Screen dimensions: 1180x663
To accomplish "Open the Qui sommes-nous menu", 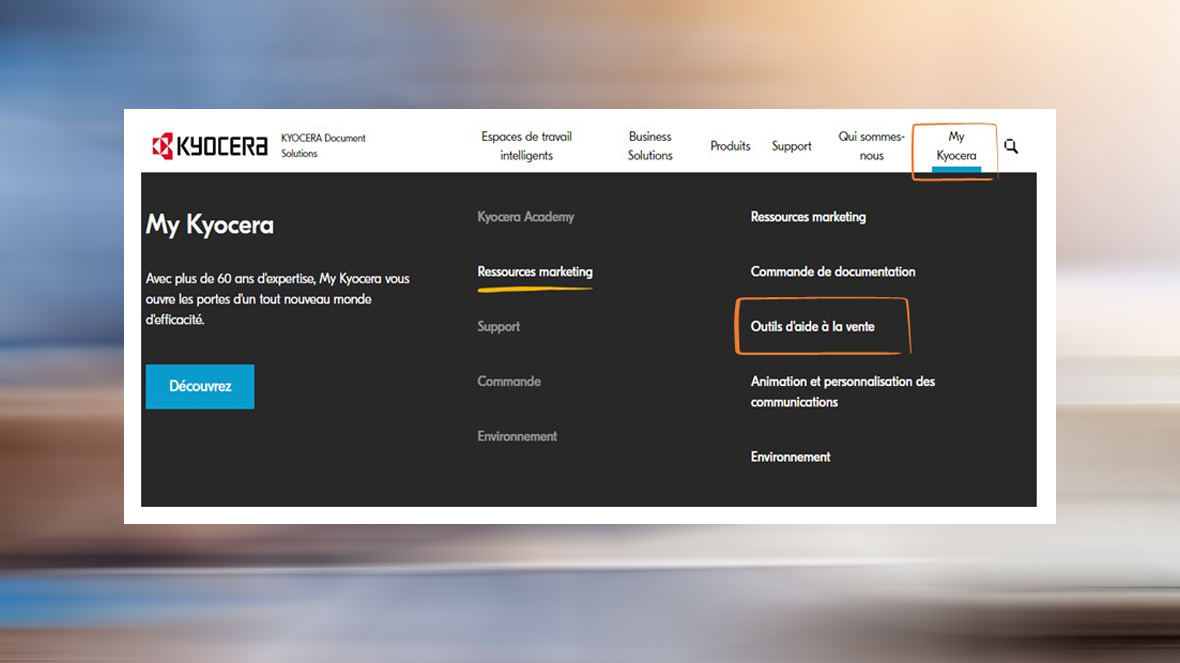I will pyautogui.click(x=871, y=146).
